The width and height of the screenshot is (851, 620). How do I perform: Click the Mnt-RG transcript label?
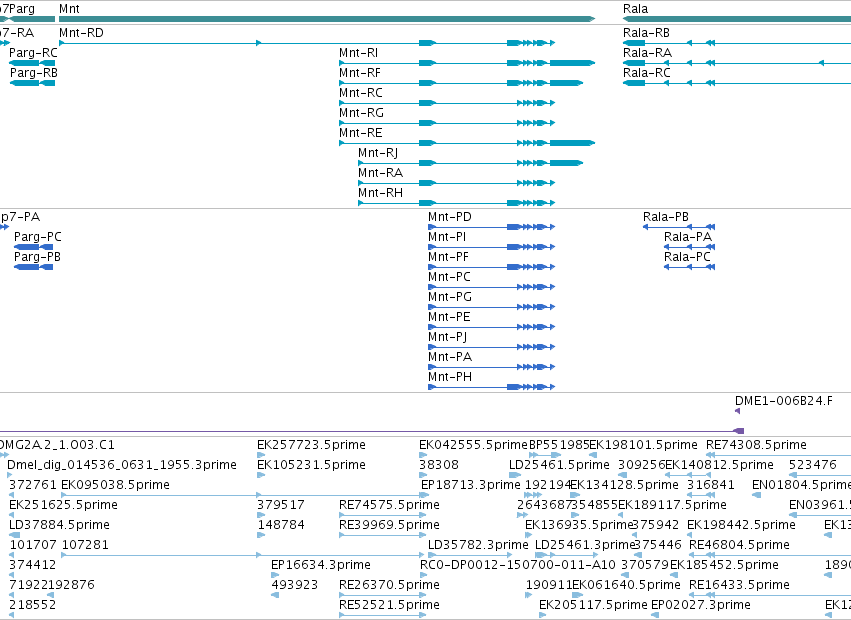(x=361, y=113)
